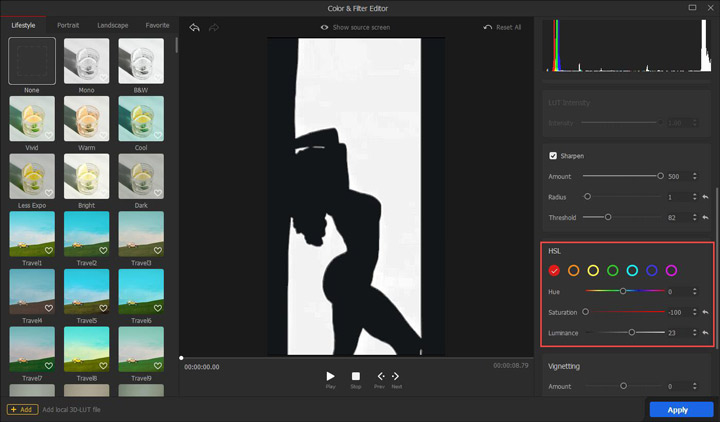Open the Landscape filter tab
This screenshot has height=422, width=720.
coord(112,24)
